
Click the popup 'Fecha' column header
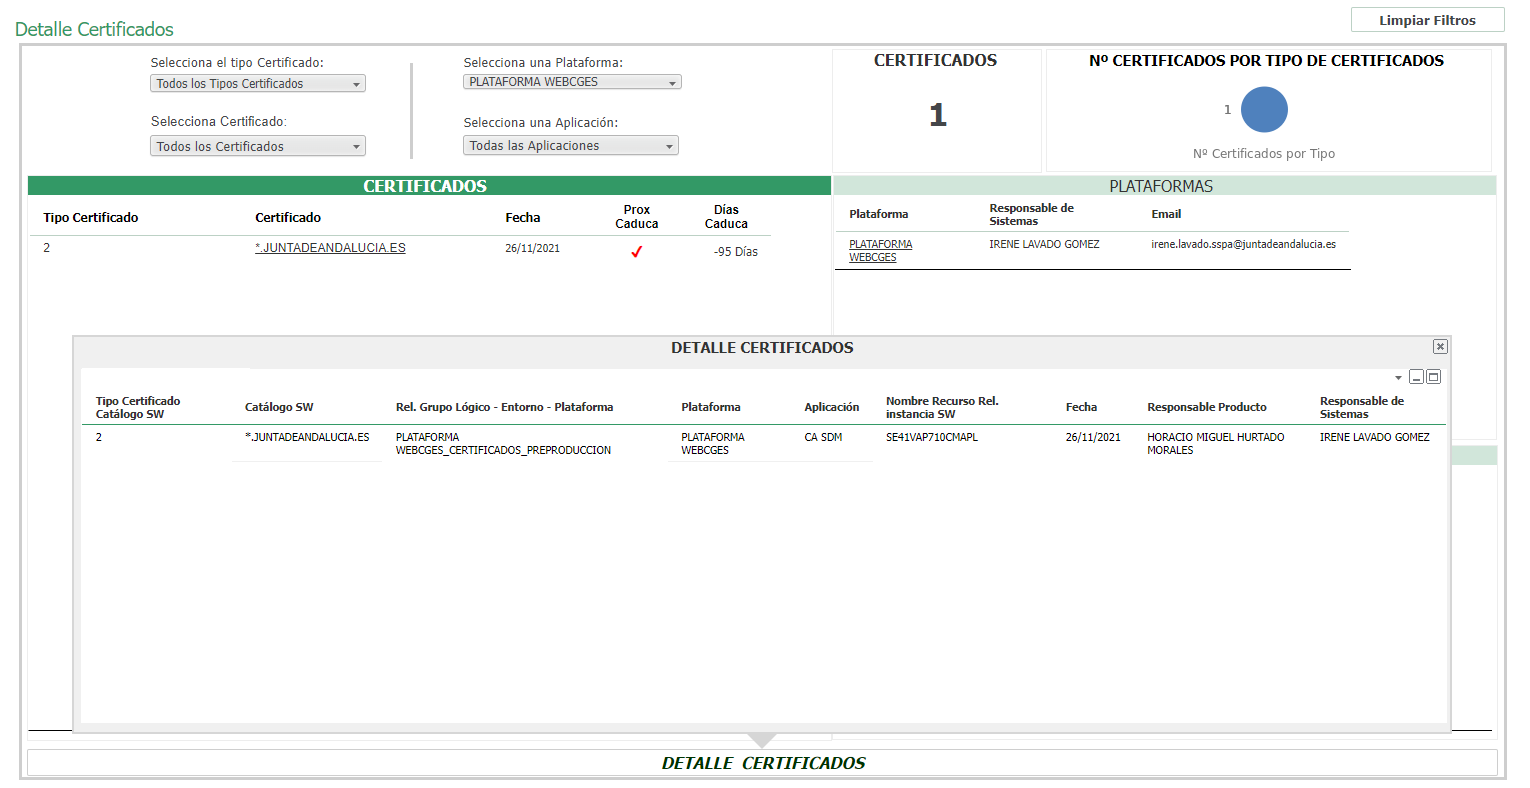click(x=1081, y=407)
